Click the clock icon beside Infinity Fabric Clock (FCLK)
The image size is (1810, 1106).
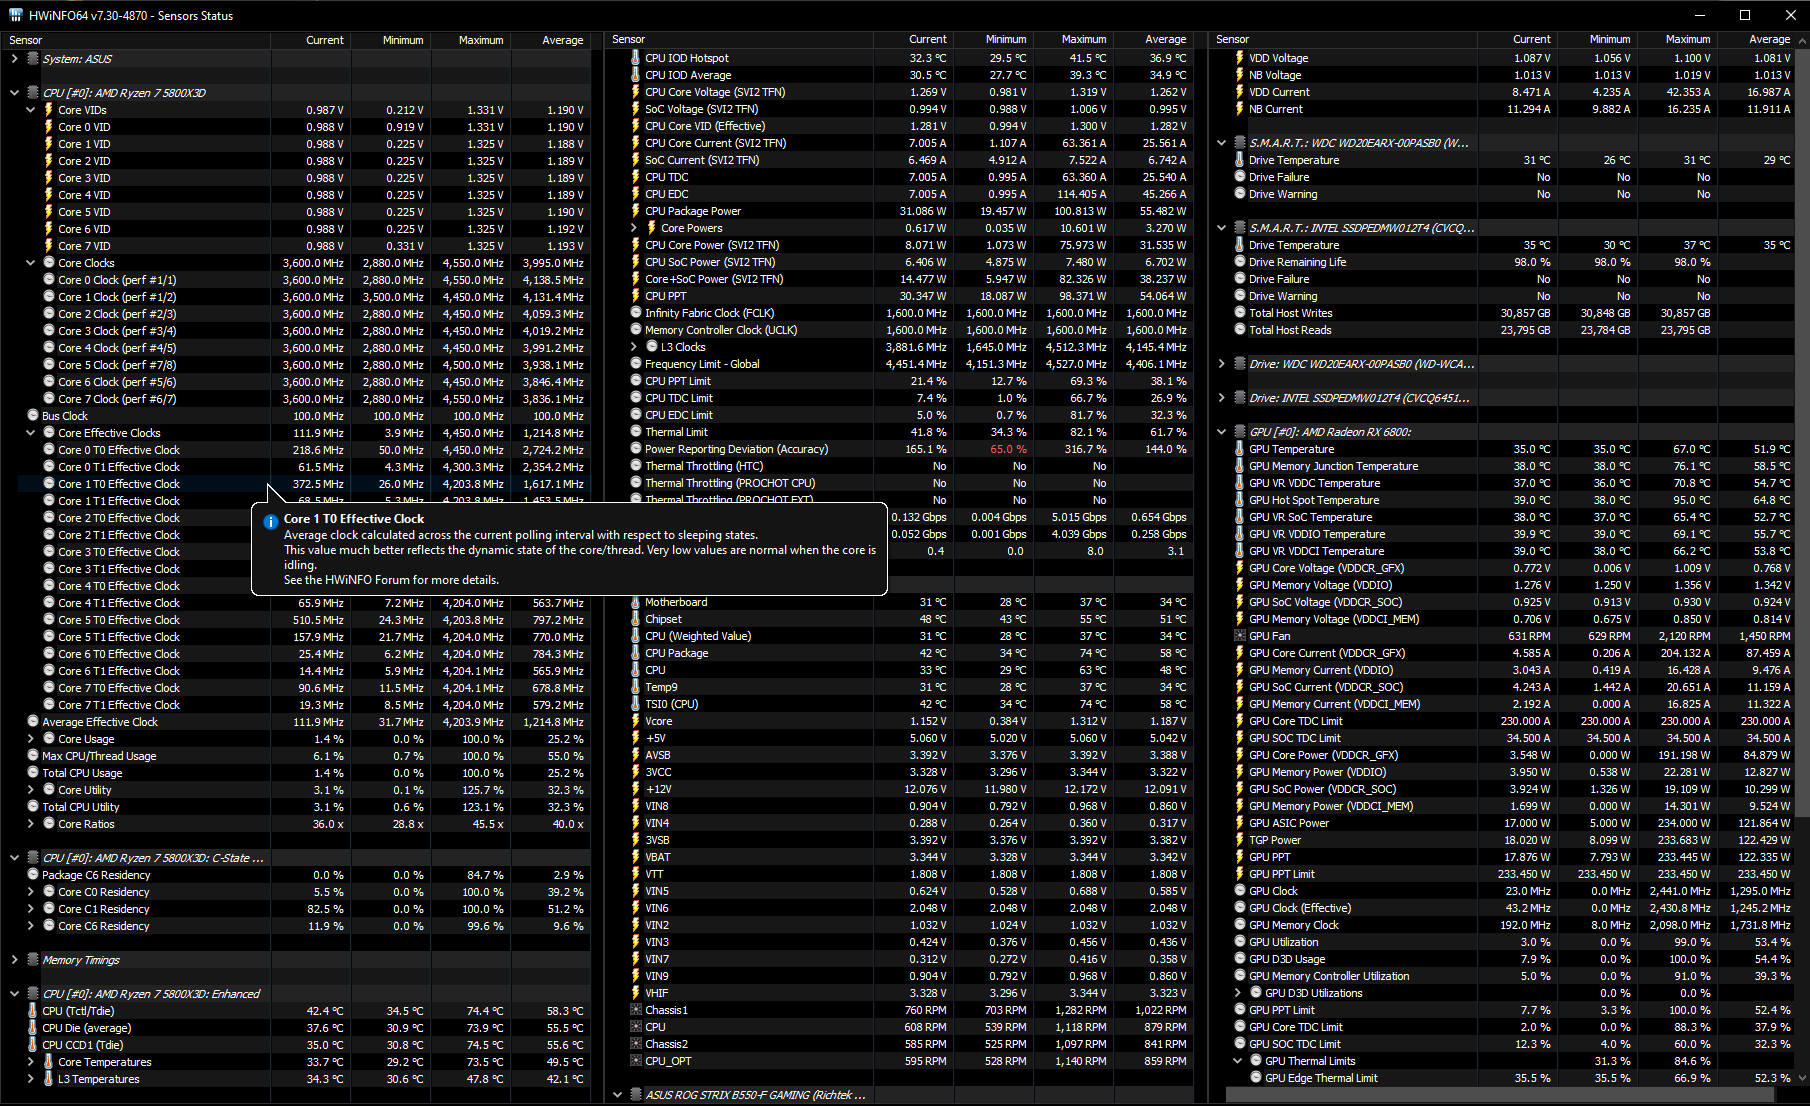636,313
